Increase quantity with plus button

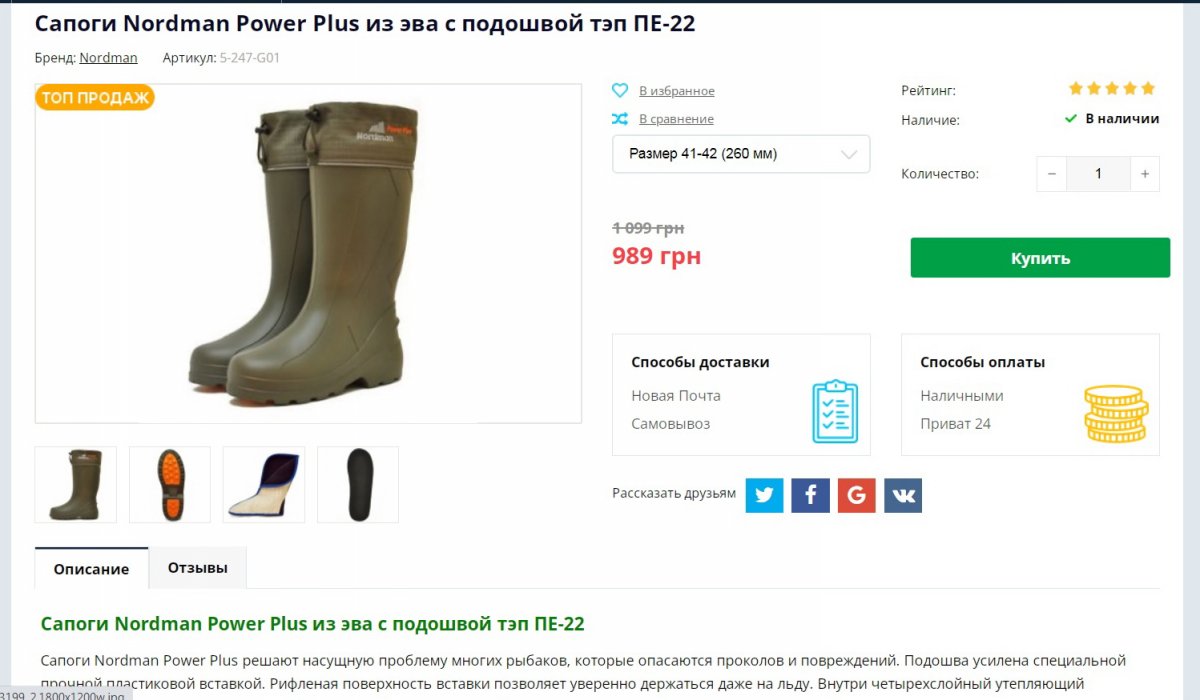point(1145,174)
